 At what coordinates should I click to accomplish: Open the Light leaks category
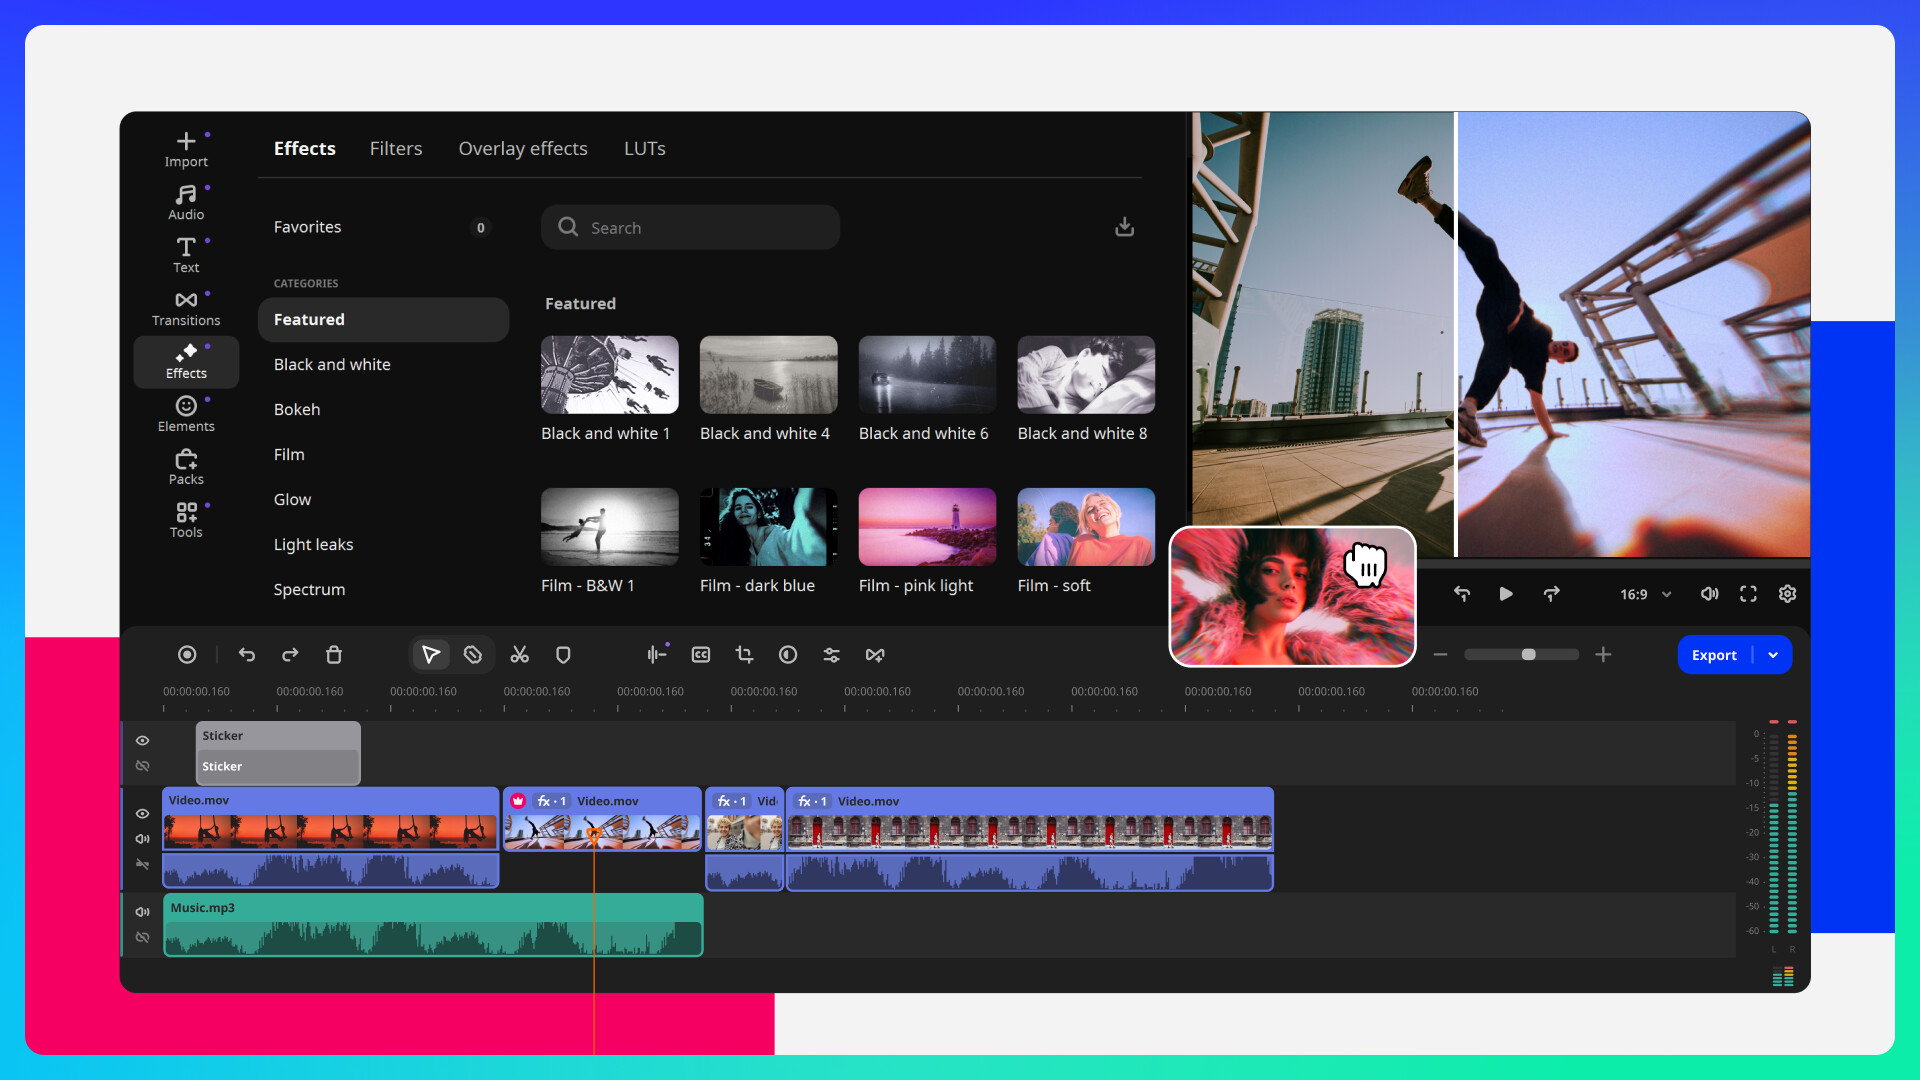313,544
